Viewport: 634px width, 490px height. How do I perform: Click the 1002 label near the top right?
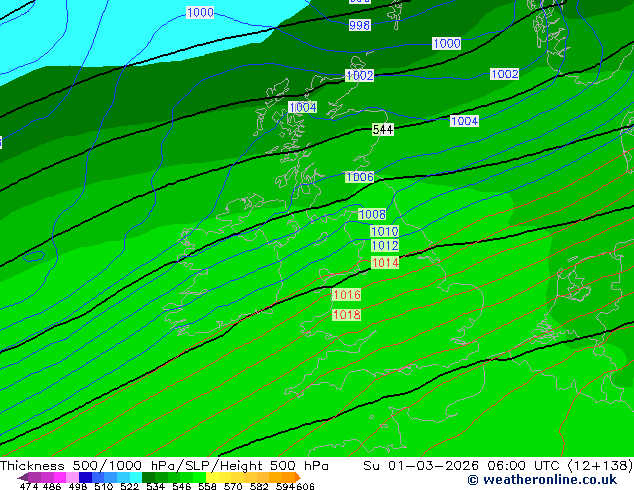[504, 74]
